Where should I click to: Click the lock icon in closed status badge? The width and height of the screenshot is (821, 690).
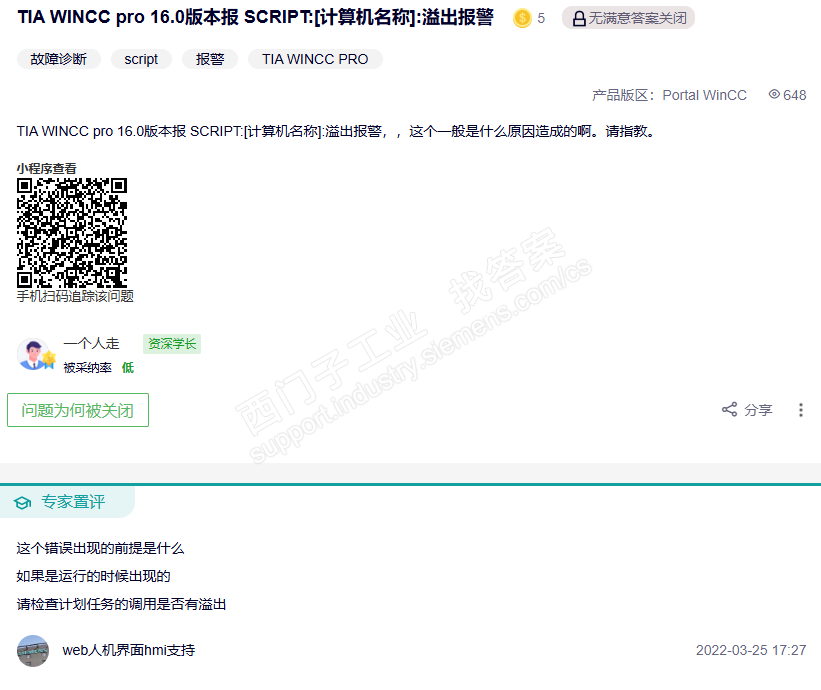[579, 18]
